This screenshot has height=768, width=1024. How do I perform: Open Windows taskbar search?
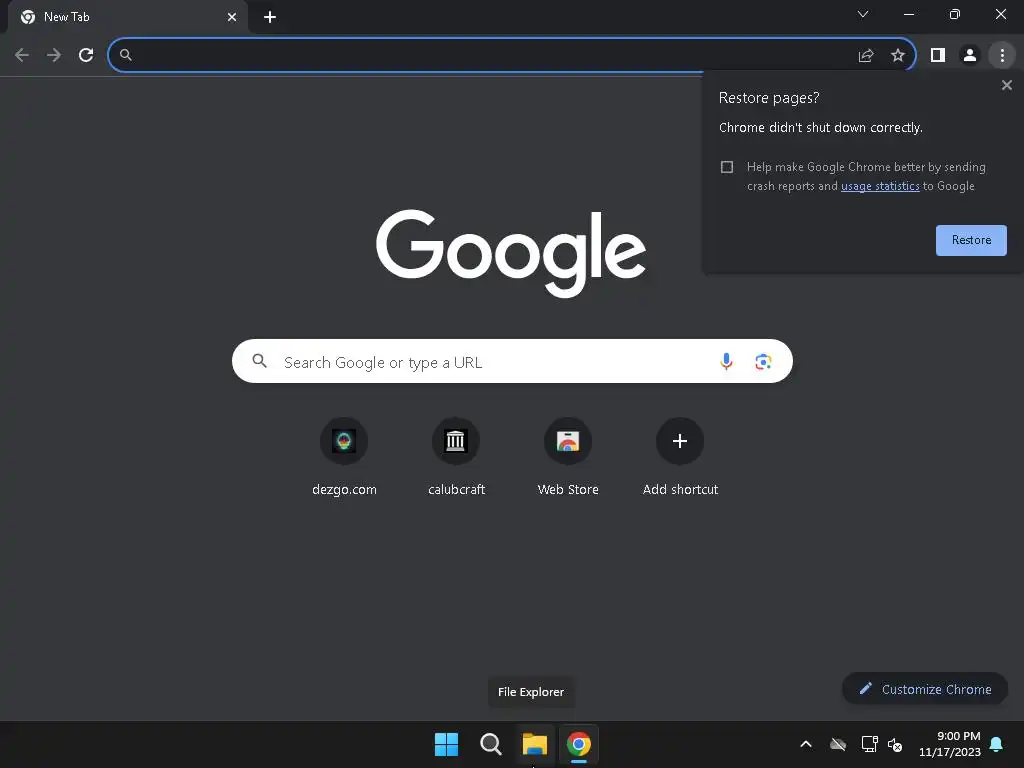(490, 744)
